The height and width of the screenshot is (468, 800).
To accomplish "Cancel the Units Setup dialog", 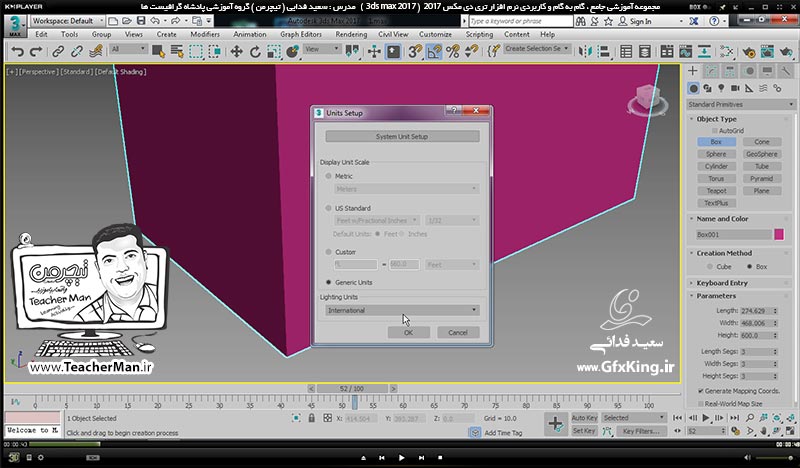I will (458, 333).
